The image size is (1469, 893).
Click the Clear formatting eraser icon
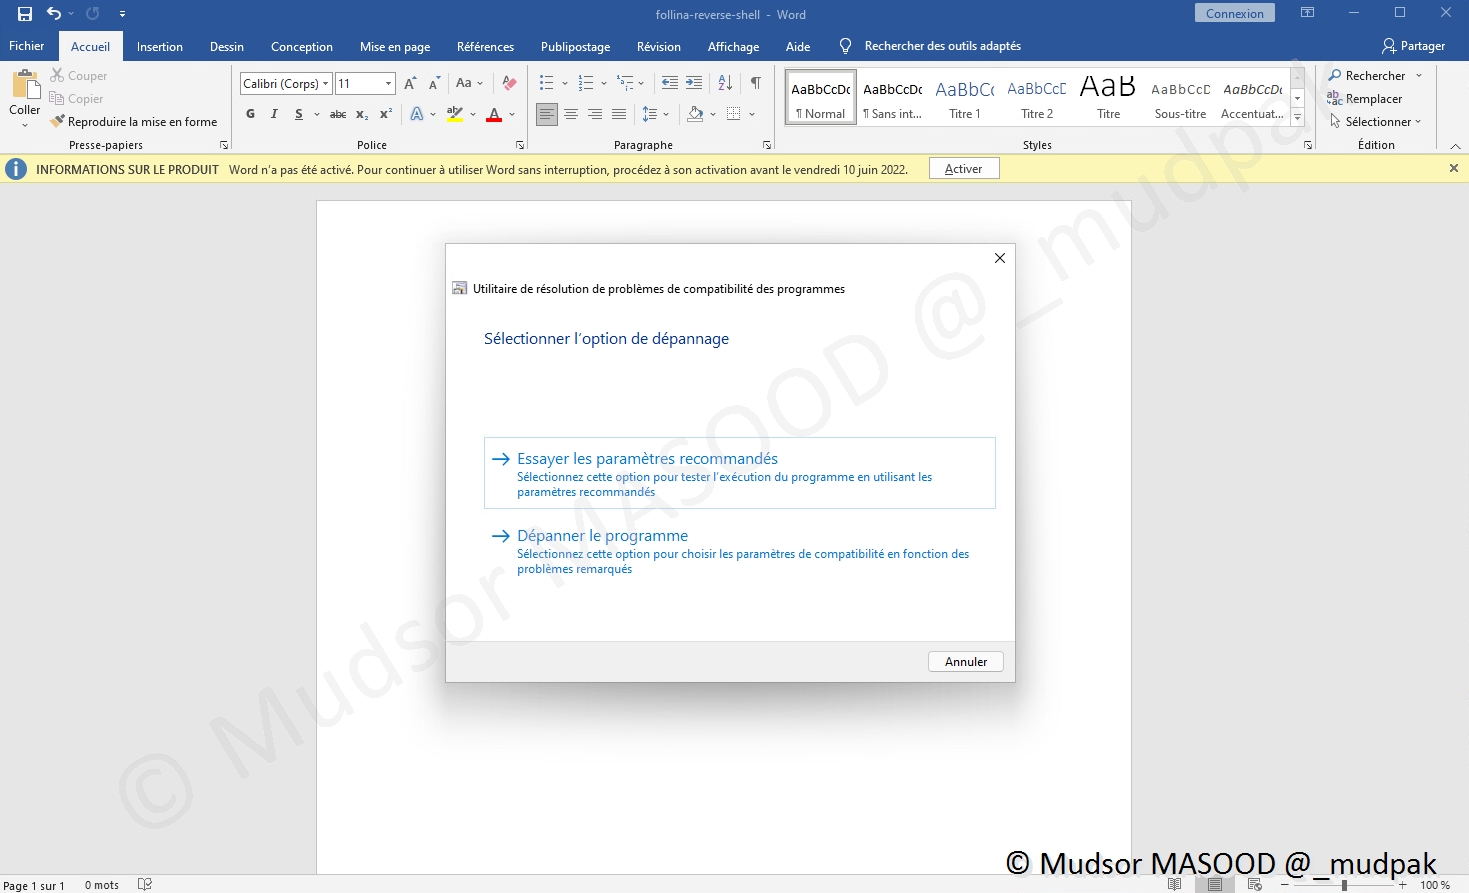point(509,83)
